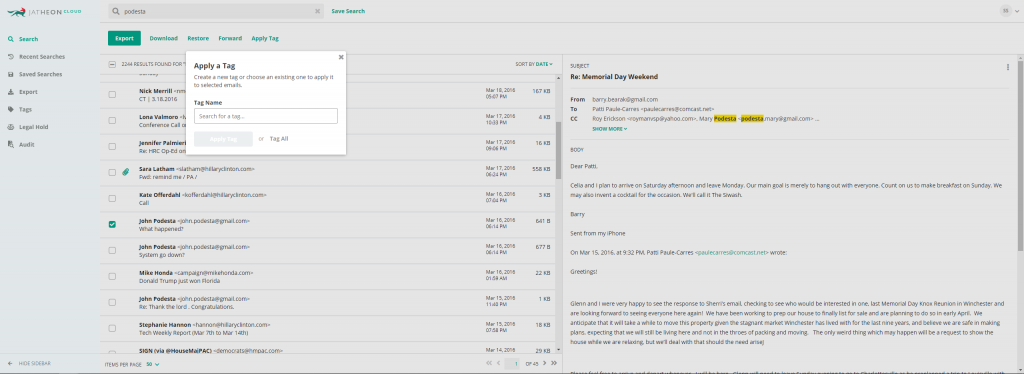Open the Tech Weekly Report email
The image size is (1024, 374).
pyautogui.click(x=328, y=328)
